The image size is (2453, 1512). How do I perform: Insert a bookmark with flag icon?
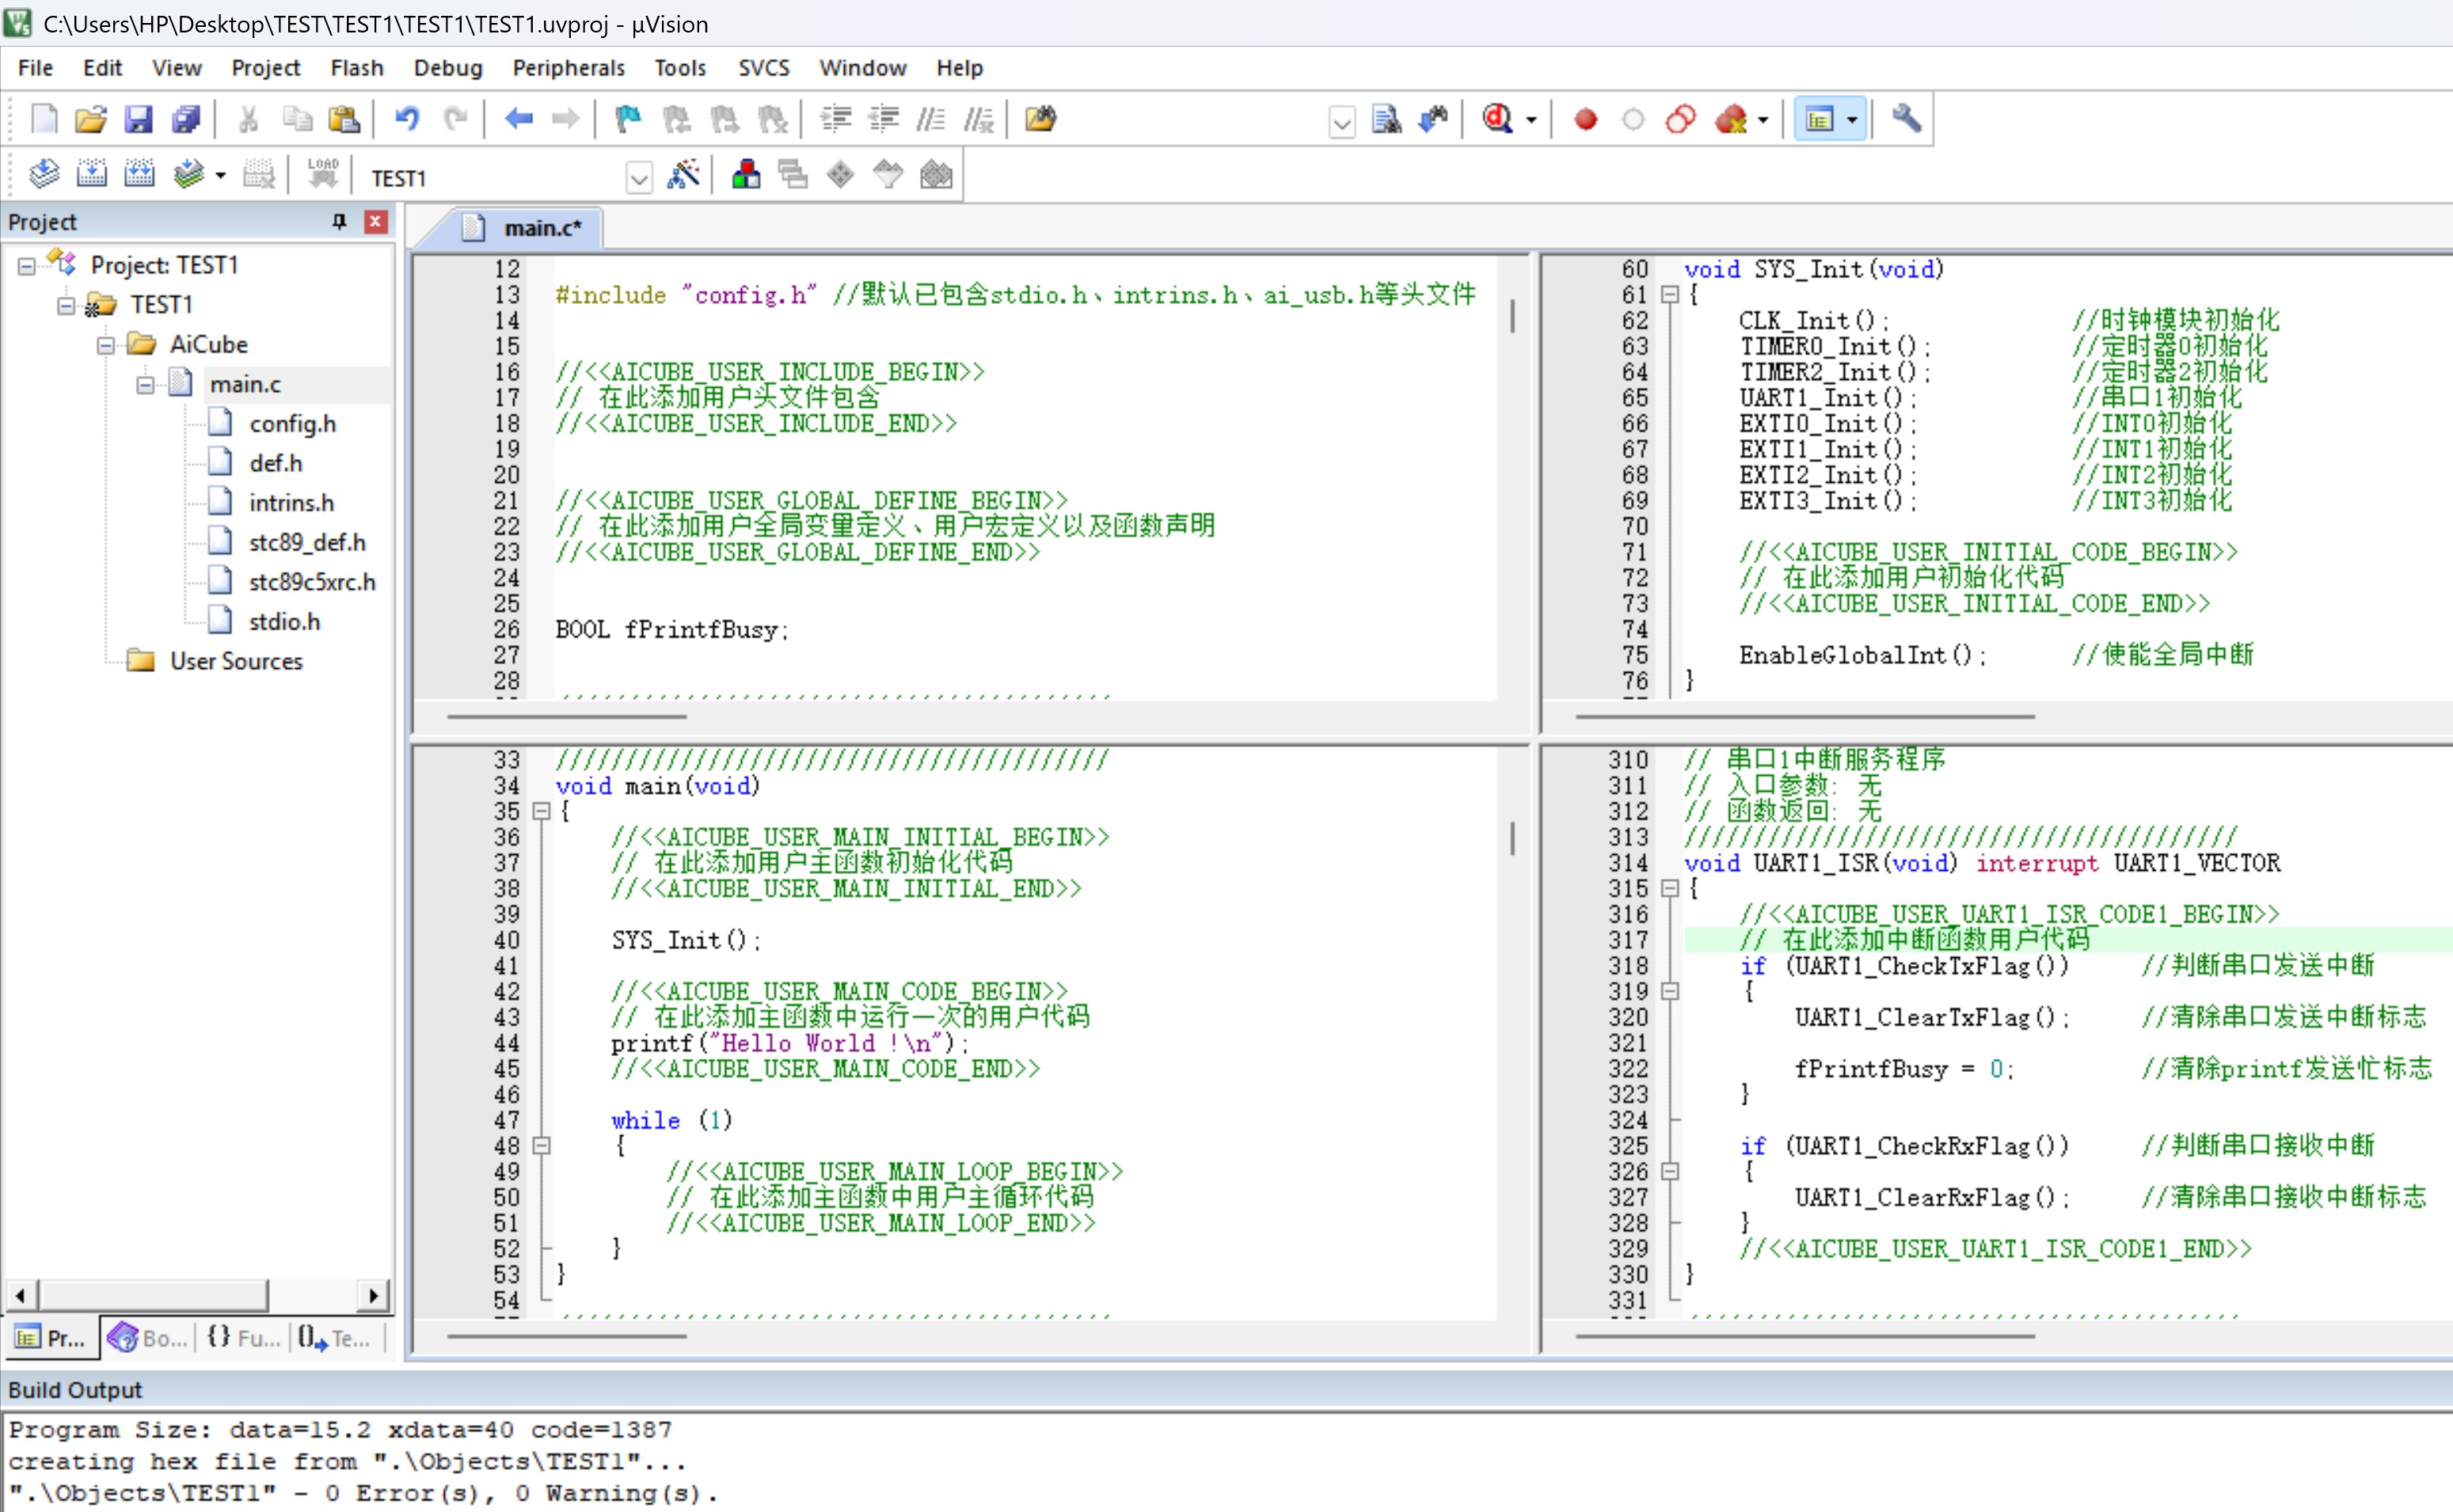click(x=628, y=120)
